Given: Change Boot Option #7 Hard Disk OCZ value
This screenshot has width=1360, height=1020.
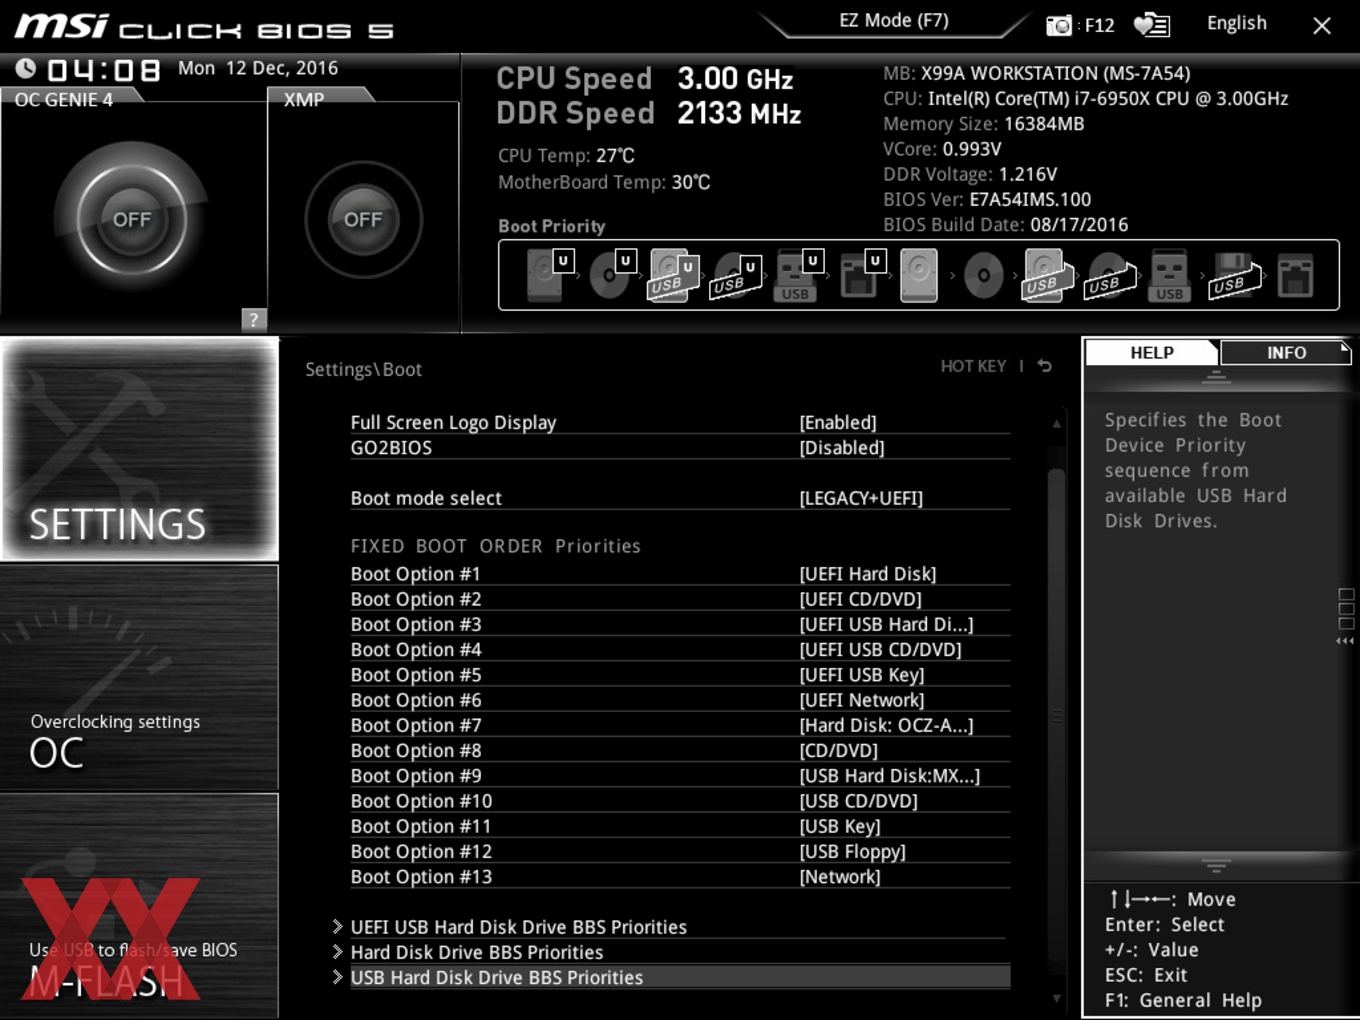Looking at the screenshot, I should click(886, 725).
